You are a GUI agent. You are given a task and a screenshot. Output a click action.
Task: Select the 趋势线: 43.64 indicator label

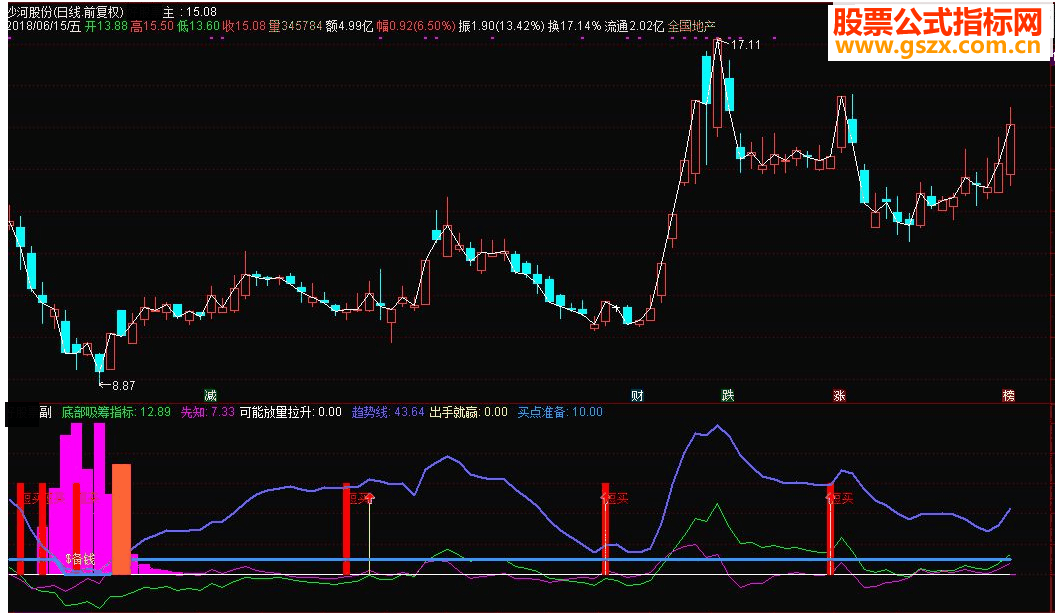[388, 412]
